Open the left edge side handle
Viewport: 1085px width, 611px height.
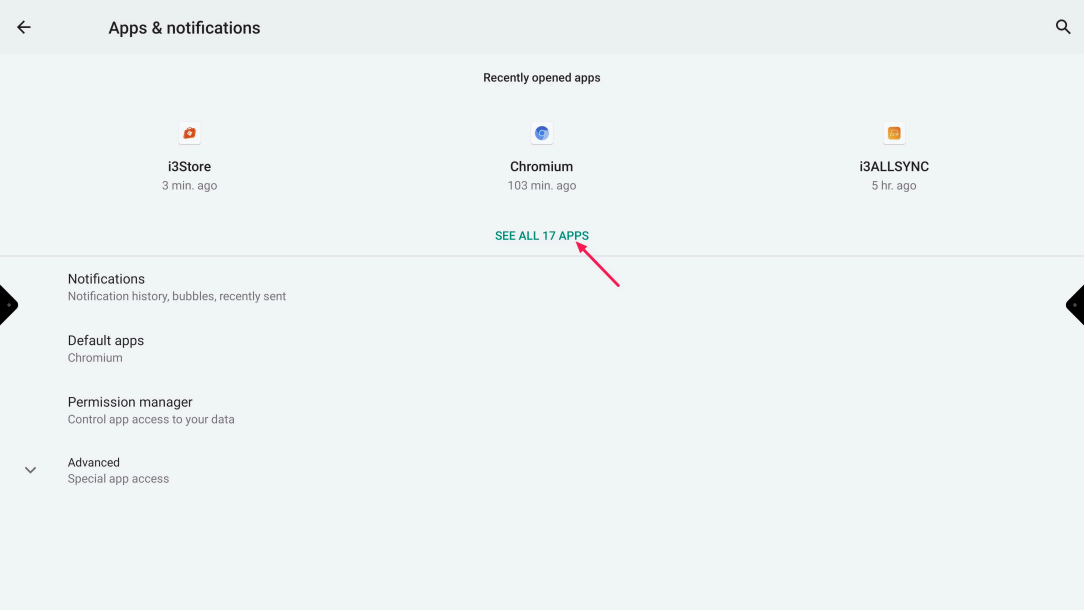click(8, 305)
